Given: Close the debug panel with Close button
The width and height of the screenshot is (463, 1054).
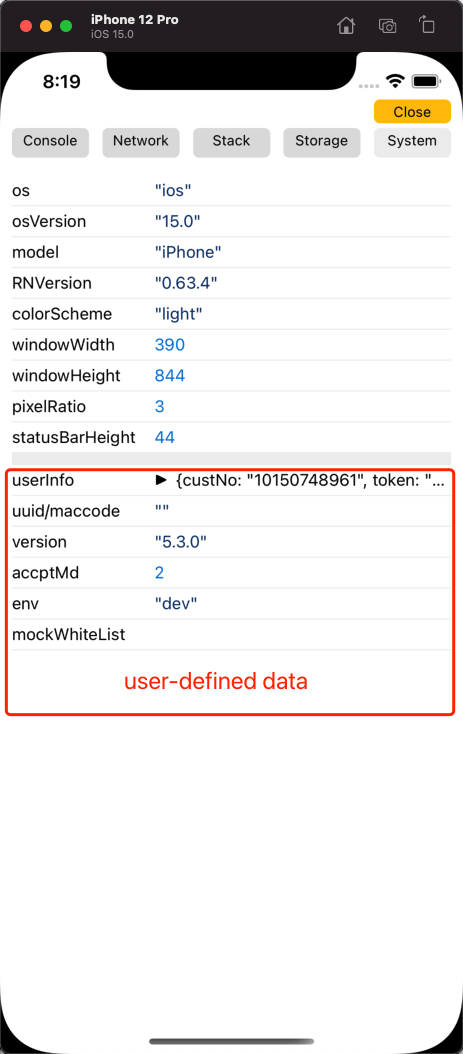Looking at the screenshot, I should pos(412,112).
